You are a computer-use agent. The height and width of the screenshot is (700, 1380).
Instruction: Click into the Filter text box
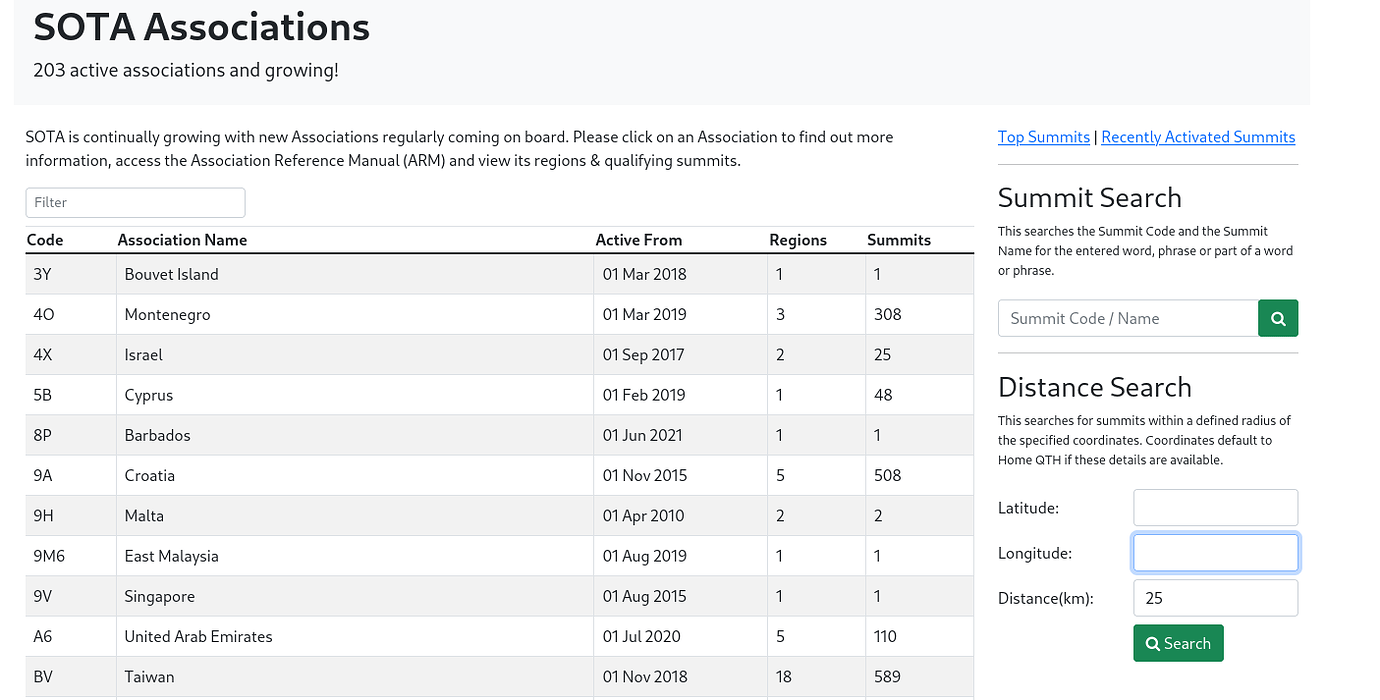click(135, 202)
